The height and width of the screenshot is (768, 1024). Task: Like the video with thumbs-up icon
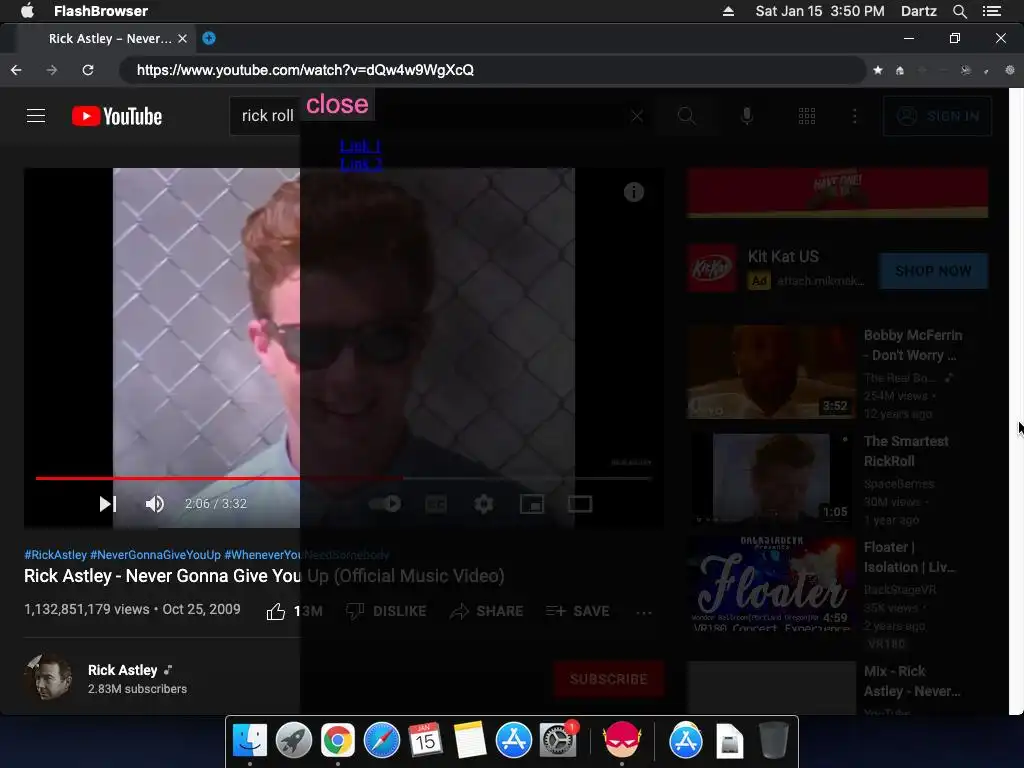276,611
